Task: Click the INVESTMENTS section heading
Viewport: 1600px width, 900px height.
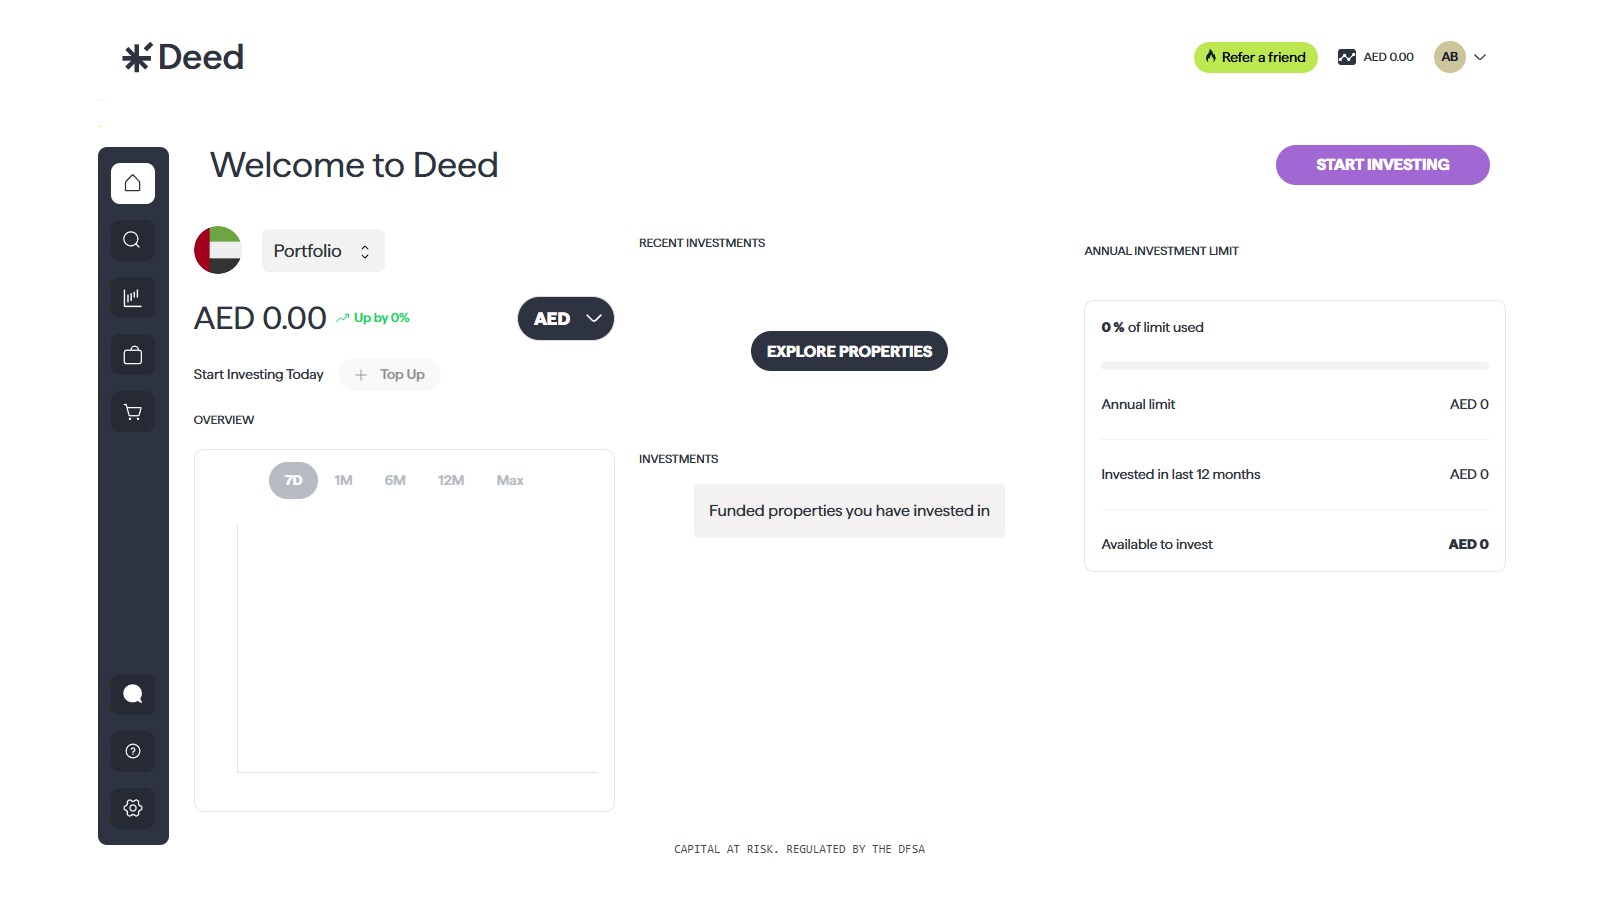Action: 678,459
